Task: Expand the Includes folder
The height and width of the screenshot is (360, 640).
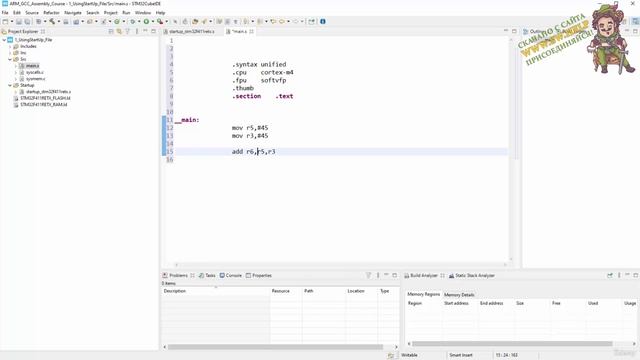Action: click(10, 47)
